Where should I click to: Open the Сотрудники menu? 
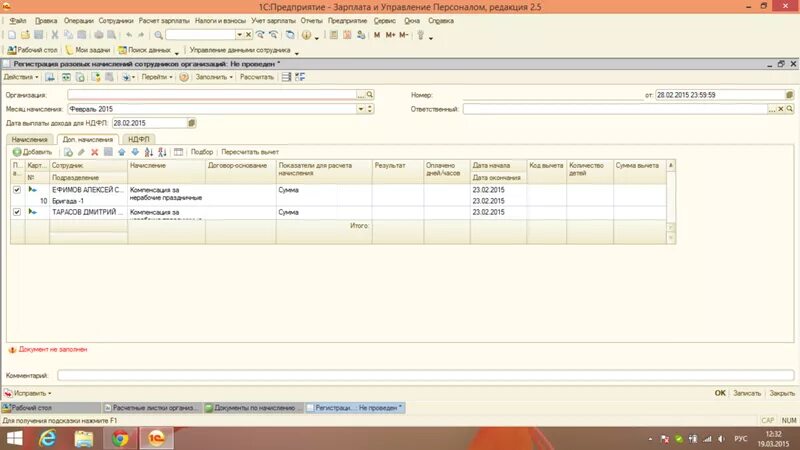point(116,21)
